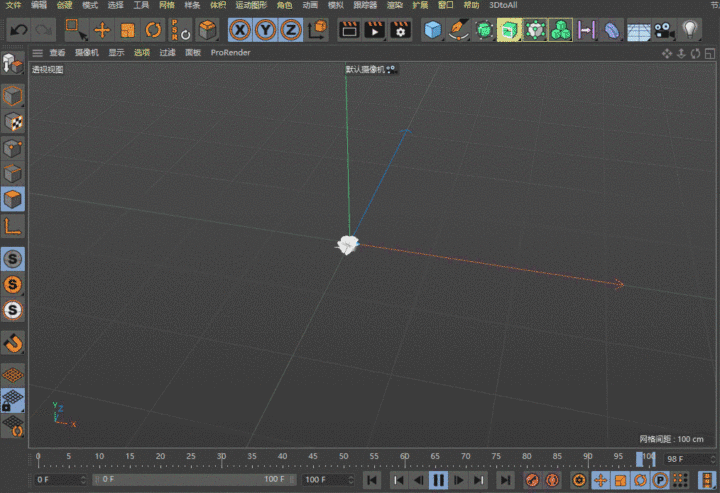Toggle snapping with the magnet icon
The image size is (720, 493).
12,343
